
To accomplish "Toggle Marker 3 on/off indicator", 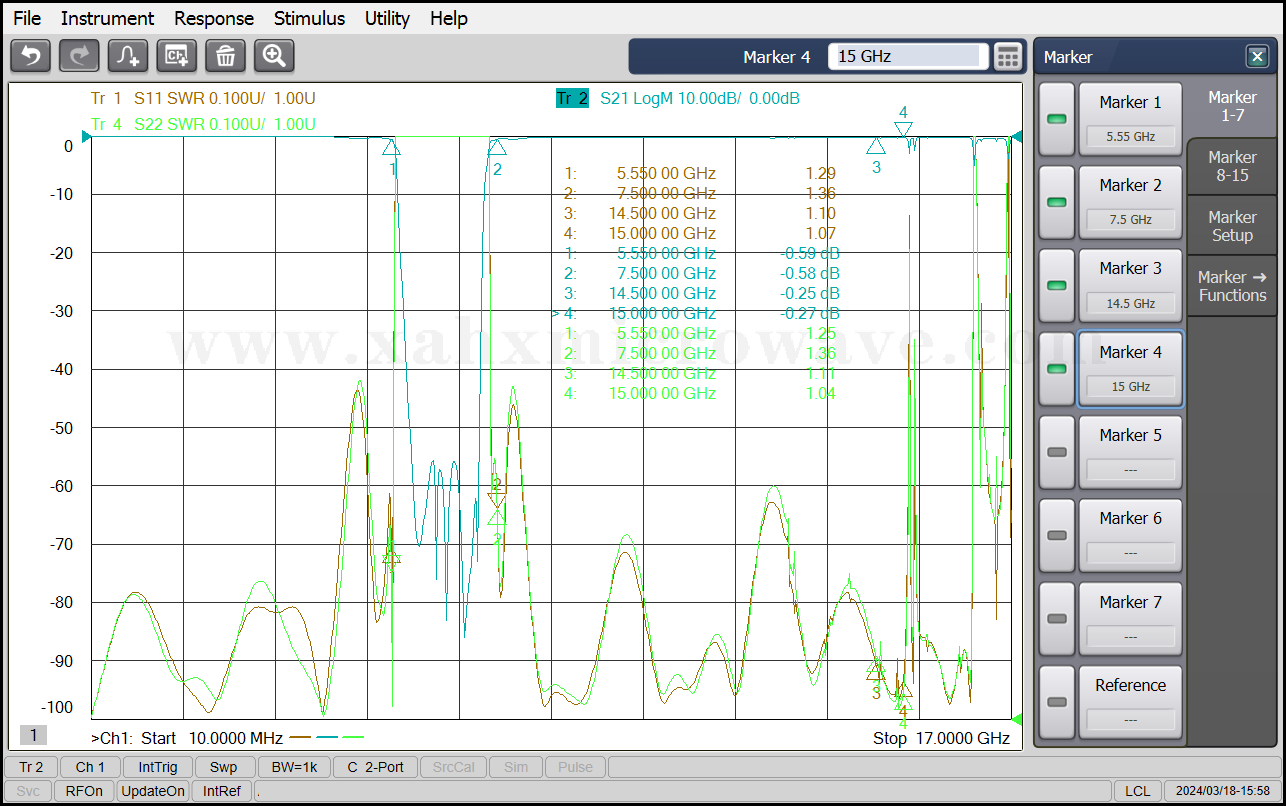I will pyautogui.click(x=1056, y=285).
